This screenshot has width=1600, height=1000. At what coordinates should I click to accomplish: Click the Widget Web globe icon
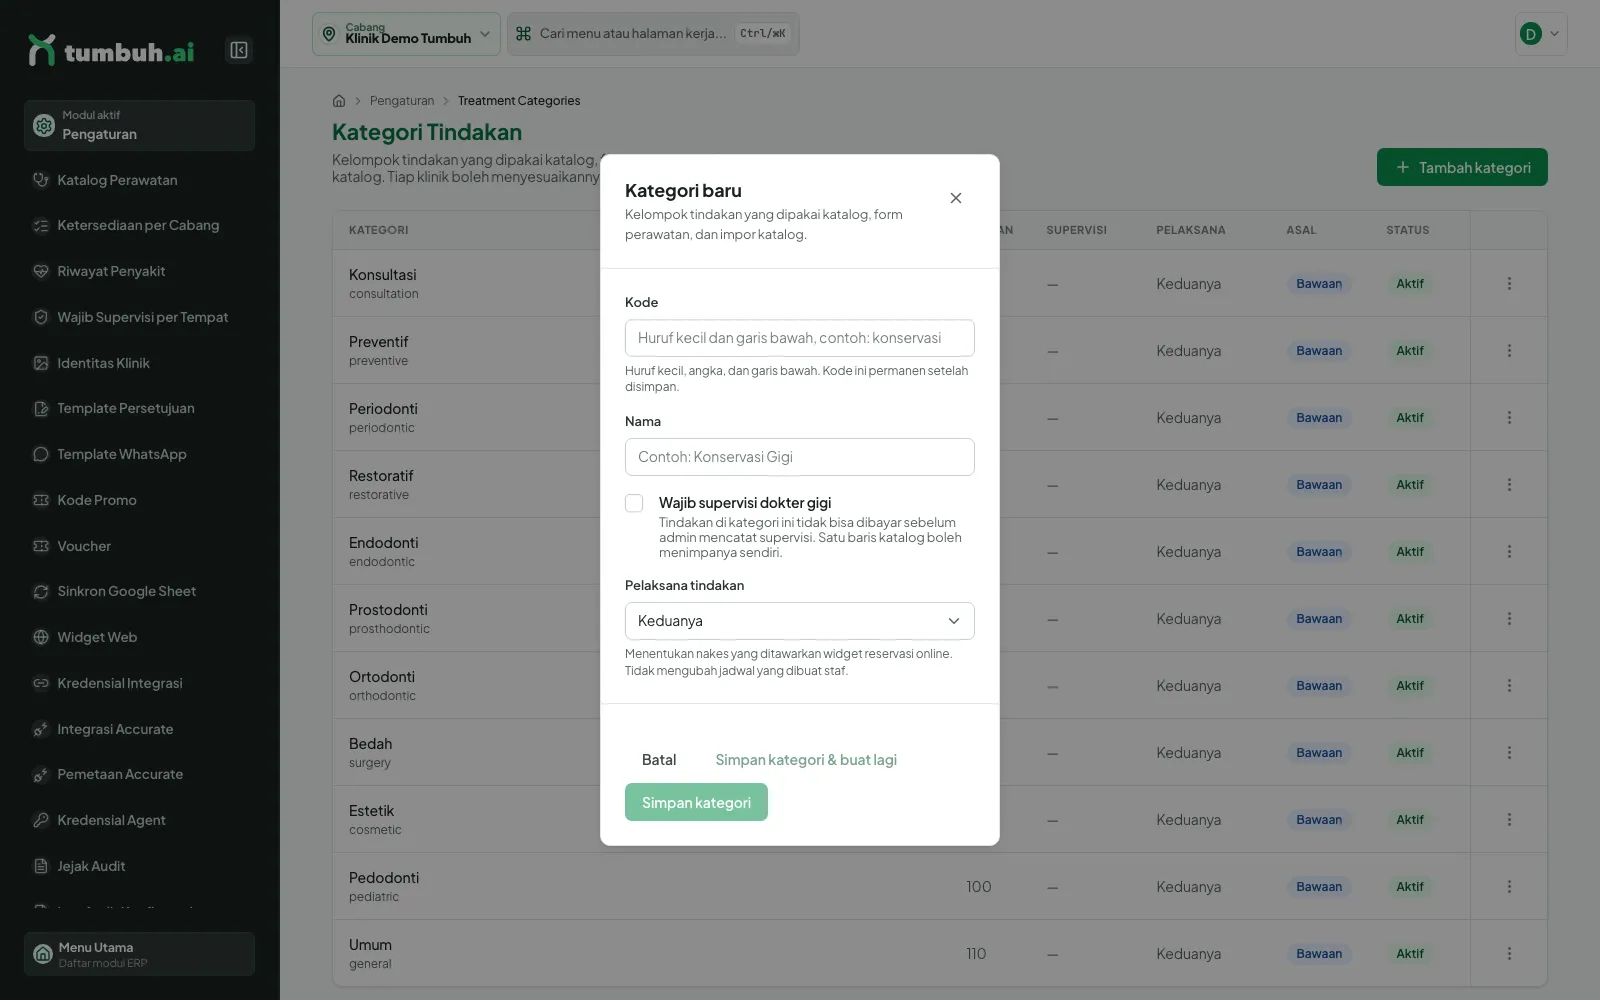[x=41, y=637]
